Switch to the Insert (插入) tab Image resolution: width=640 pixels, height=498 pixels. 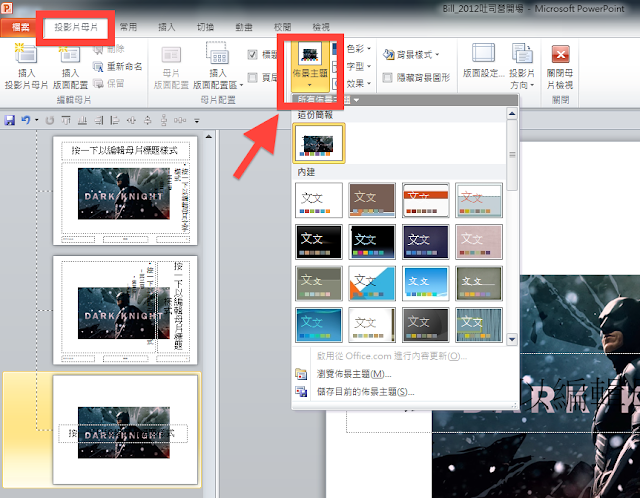[x=167, y=27]
